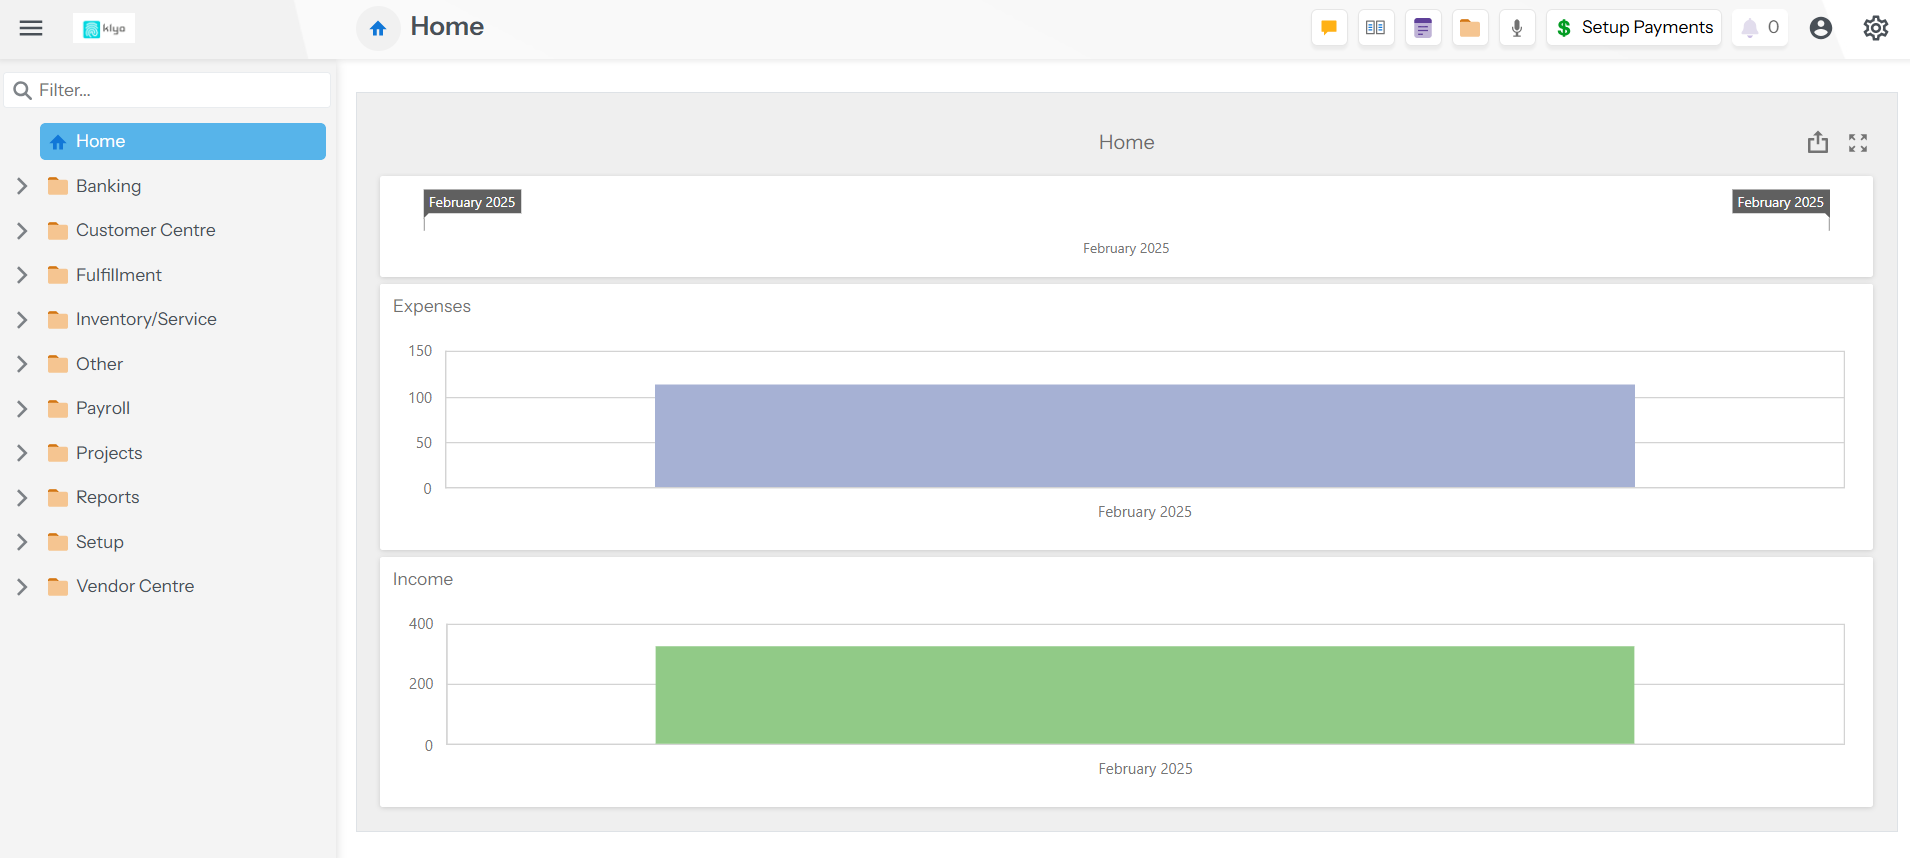Expand the Payroll chevron
Screen dimensions: 1910x858
pos(22,408)
